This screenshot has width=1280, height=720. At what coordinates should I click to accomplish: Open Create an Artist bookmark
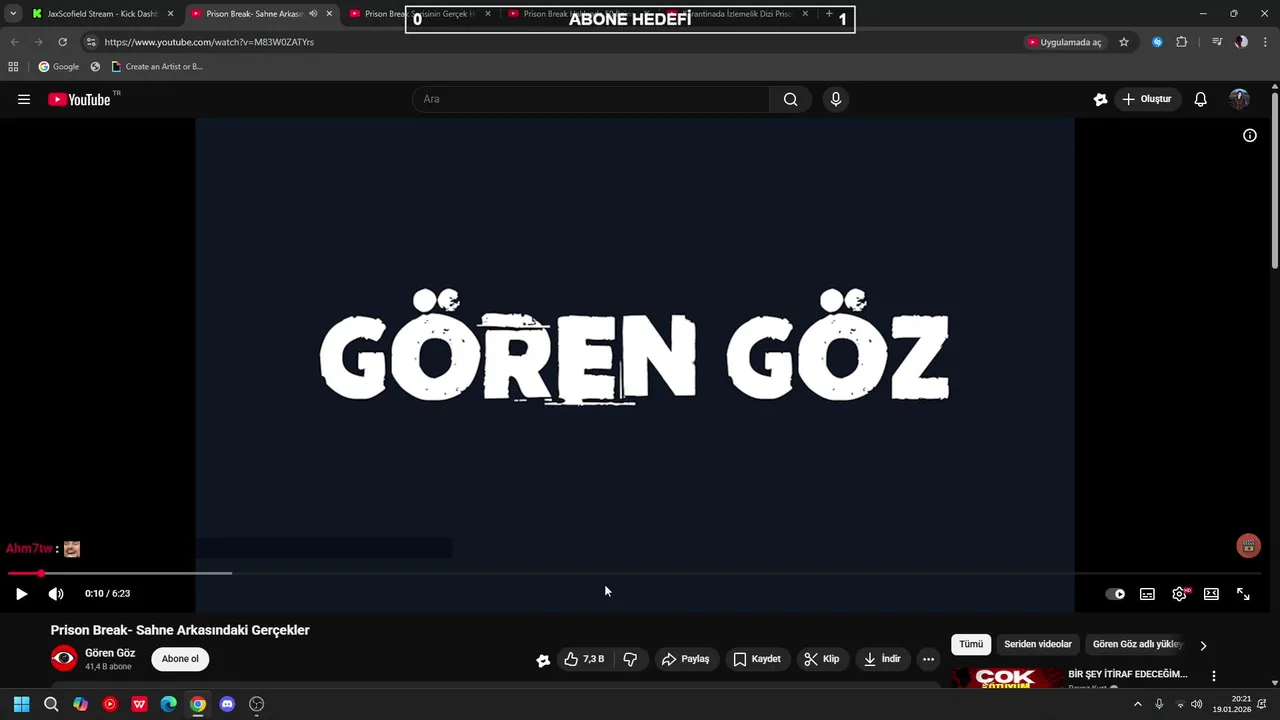(157, 67)
